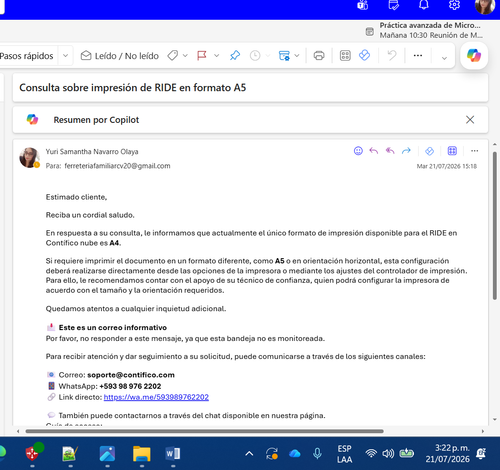Expand categorize tag dropdown arrow

coord(185,56)
